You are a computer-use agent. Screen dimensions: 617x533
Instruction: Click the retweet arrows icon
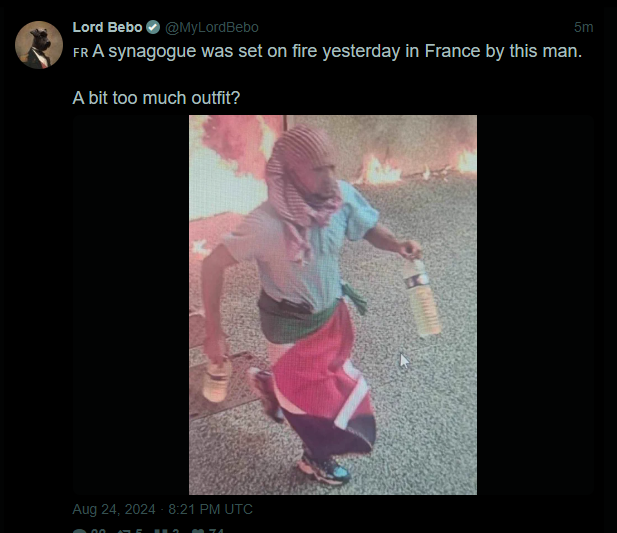(124, 531)
